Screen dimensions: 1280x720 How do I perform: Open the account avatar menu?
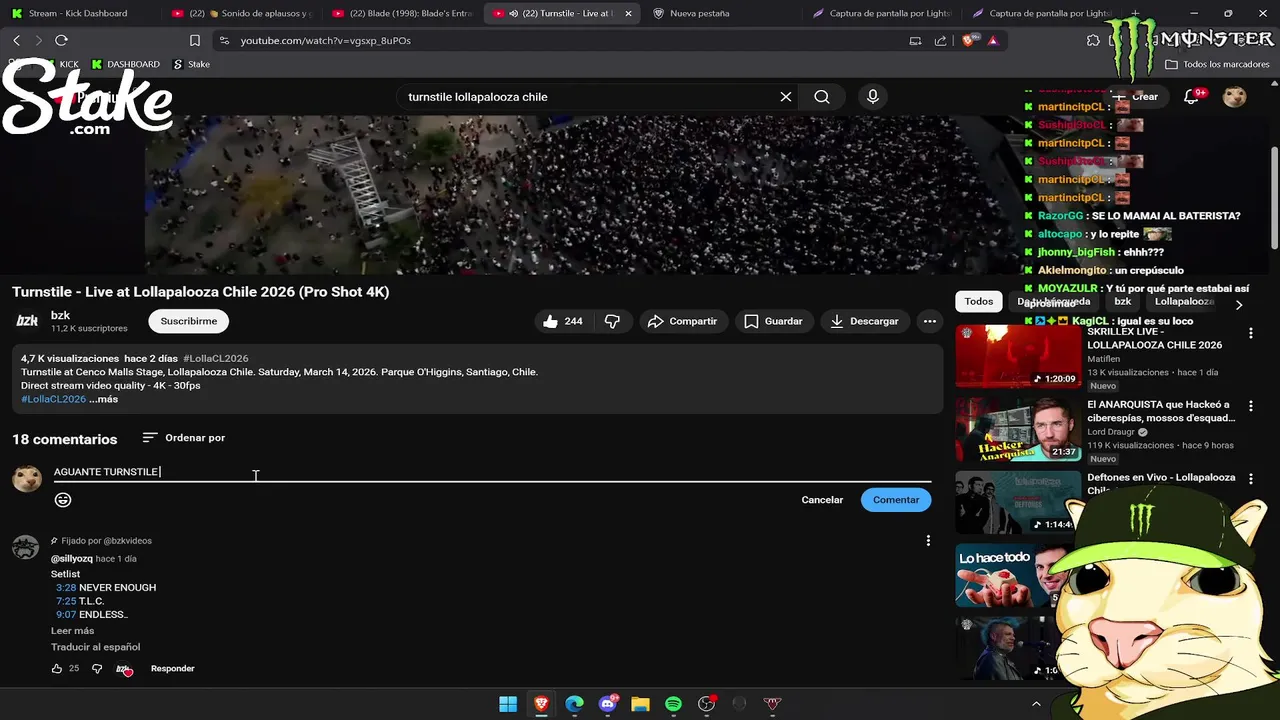coord(1235,97)
